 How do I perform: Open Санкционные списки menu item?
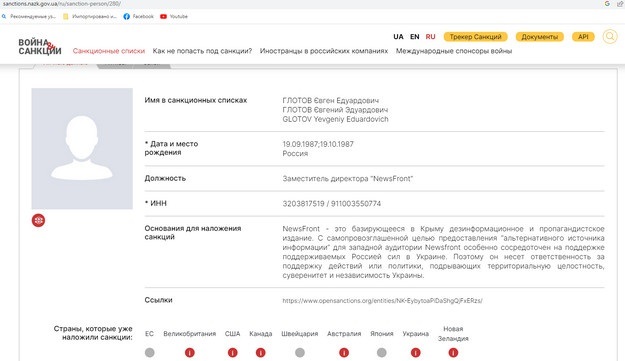109,51
